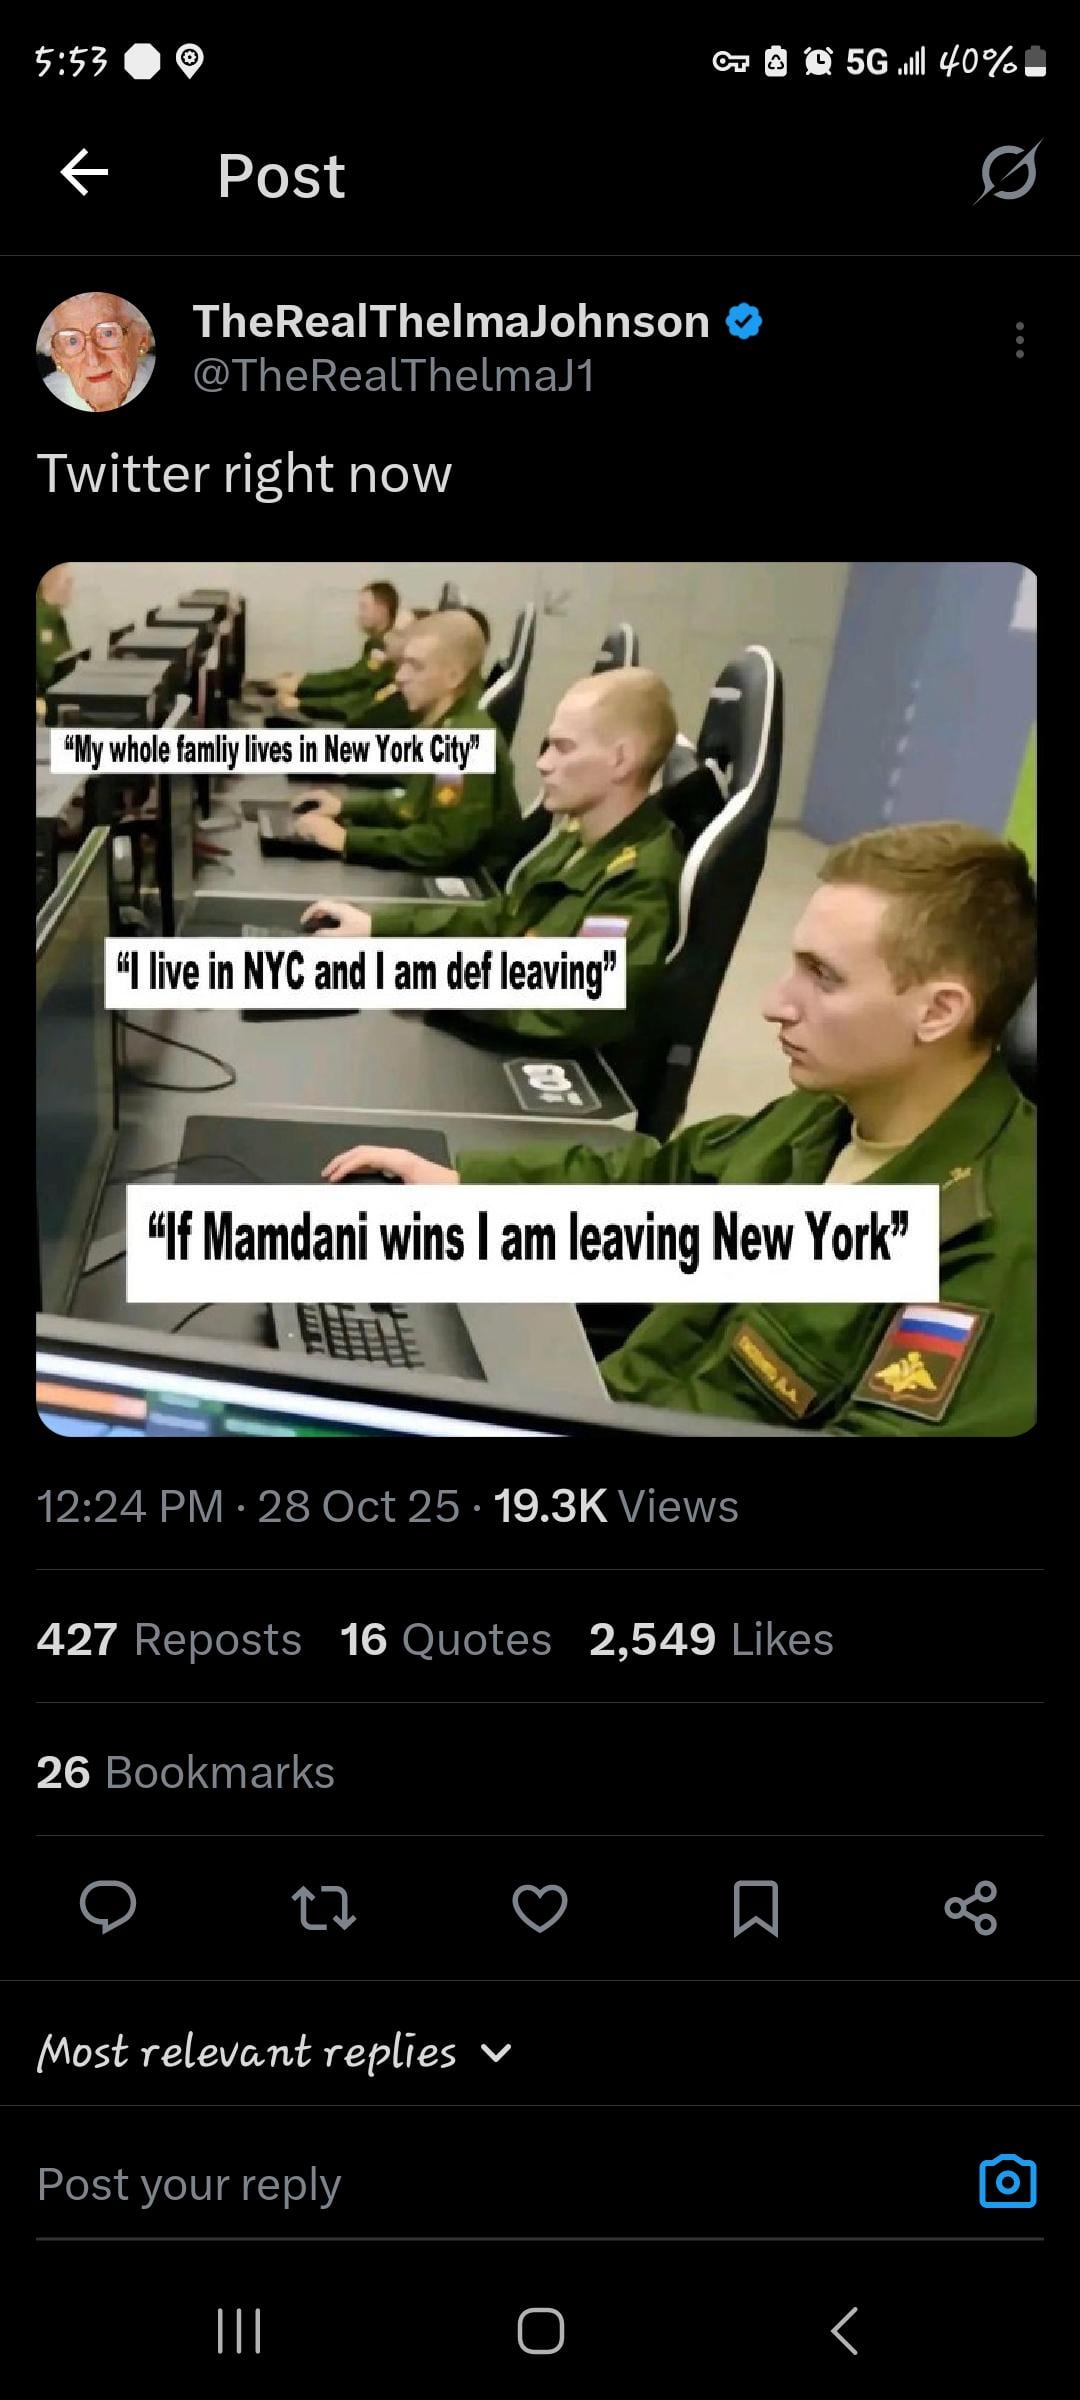Bookmark this post
Image resolution: width=1080 pixels, height=2400 pixels.
point(756,1908)
